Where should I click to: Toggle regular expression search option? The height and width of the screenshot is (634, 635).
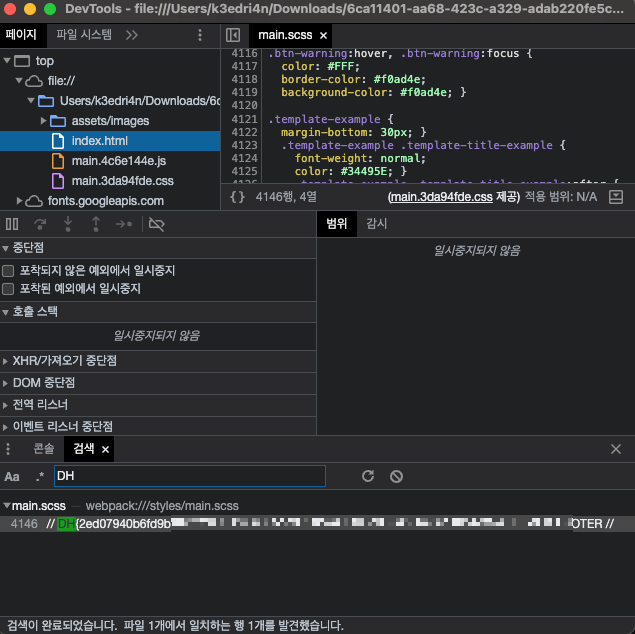pyautogui.click(x=39, y=477)
